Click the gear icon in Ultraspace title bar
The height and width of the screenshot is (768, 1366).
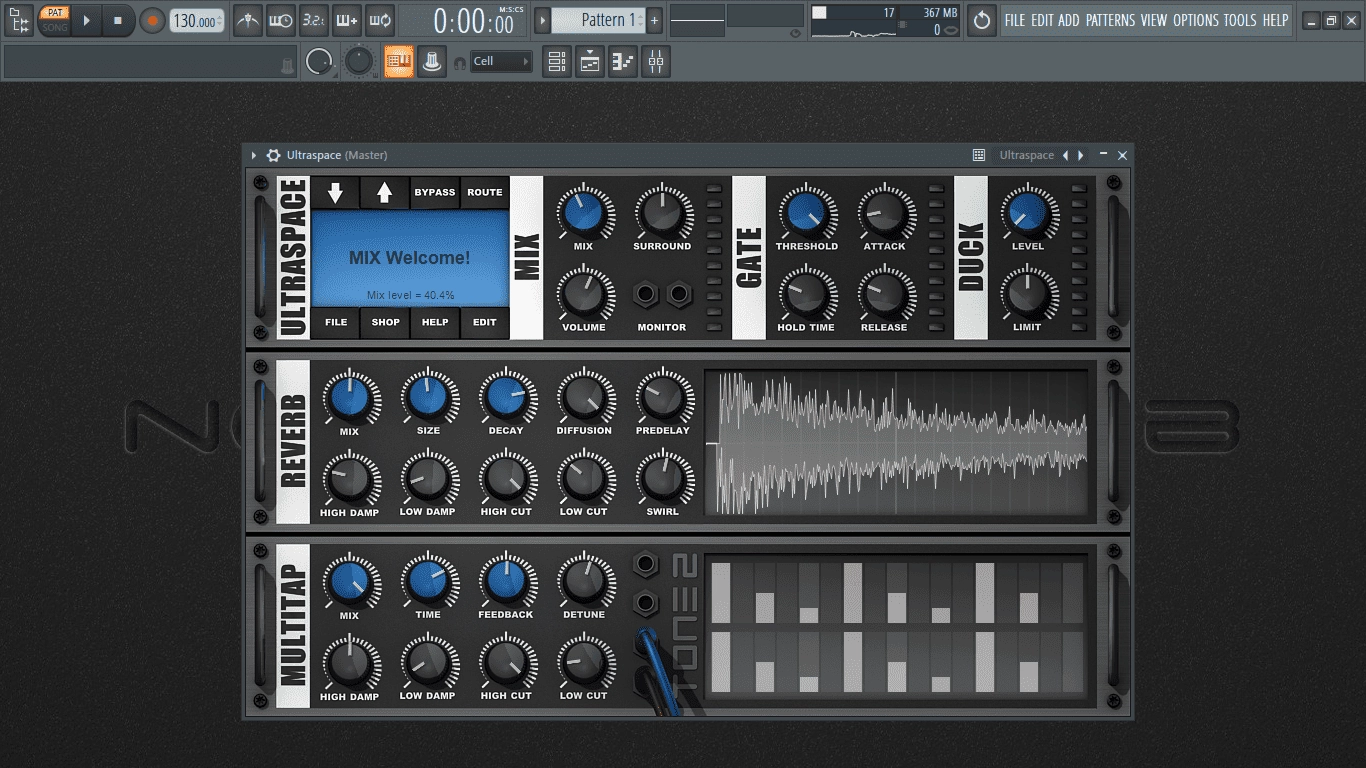coord(273,155)
